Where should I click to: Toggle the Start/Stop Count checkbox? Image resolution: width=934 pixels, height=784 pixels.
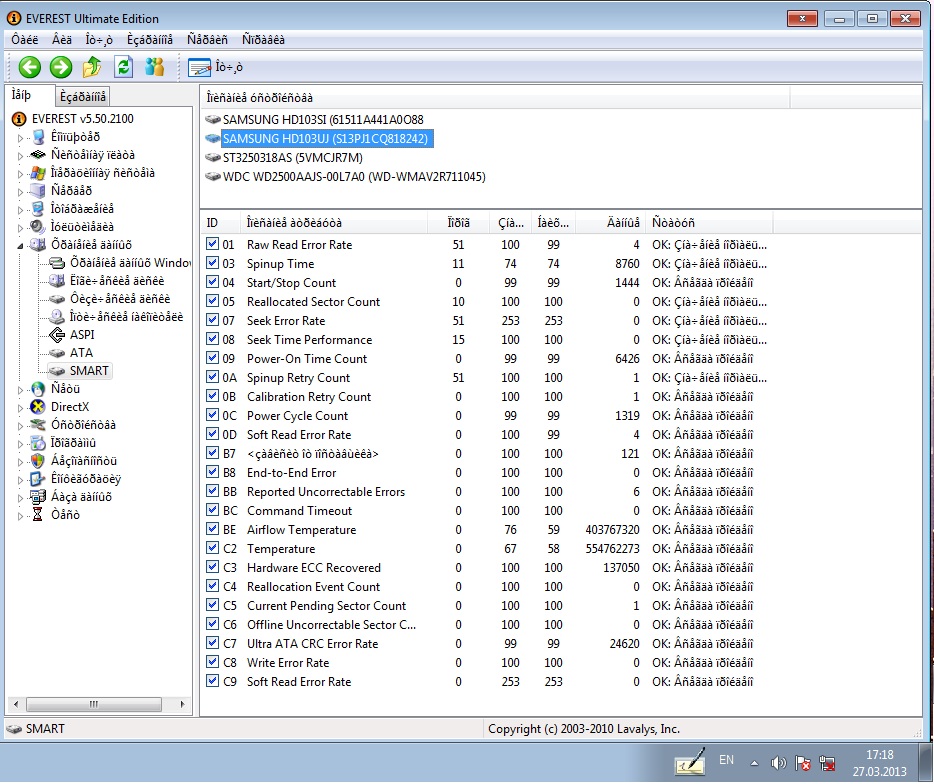tap(212, 282)
